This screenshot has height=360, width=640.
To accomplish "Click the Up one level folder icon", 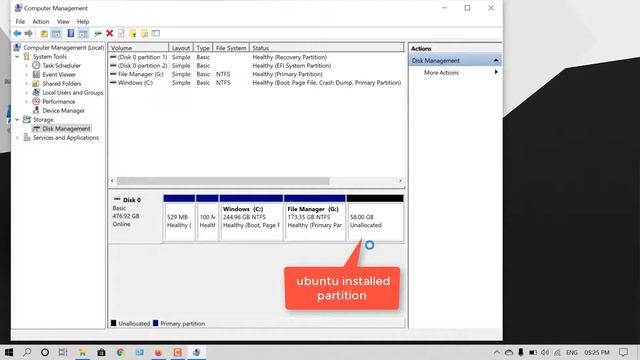I will (x=44, y=33).
